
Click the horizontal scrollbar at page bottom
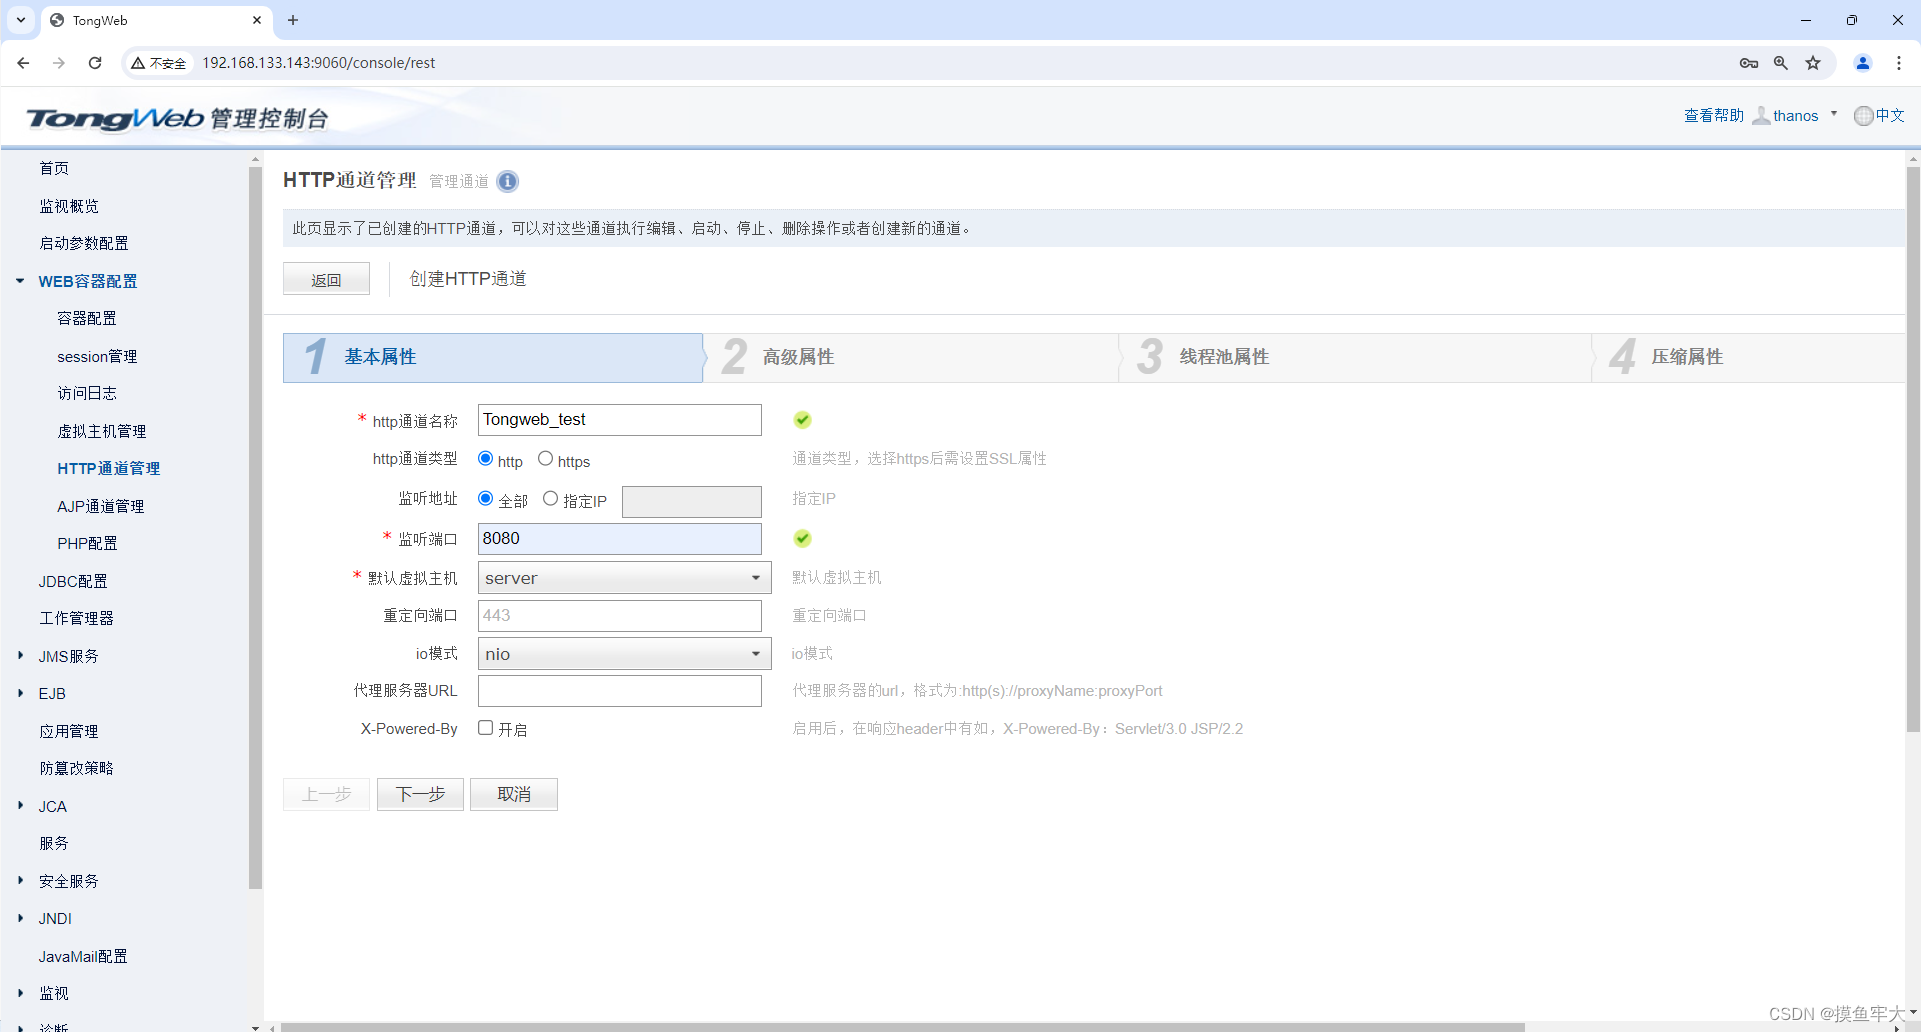pos(902,1027)
